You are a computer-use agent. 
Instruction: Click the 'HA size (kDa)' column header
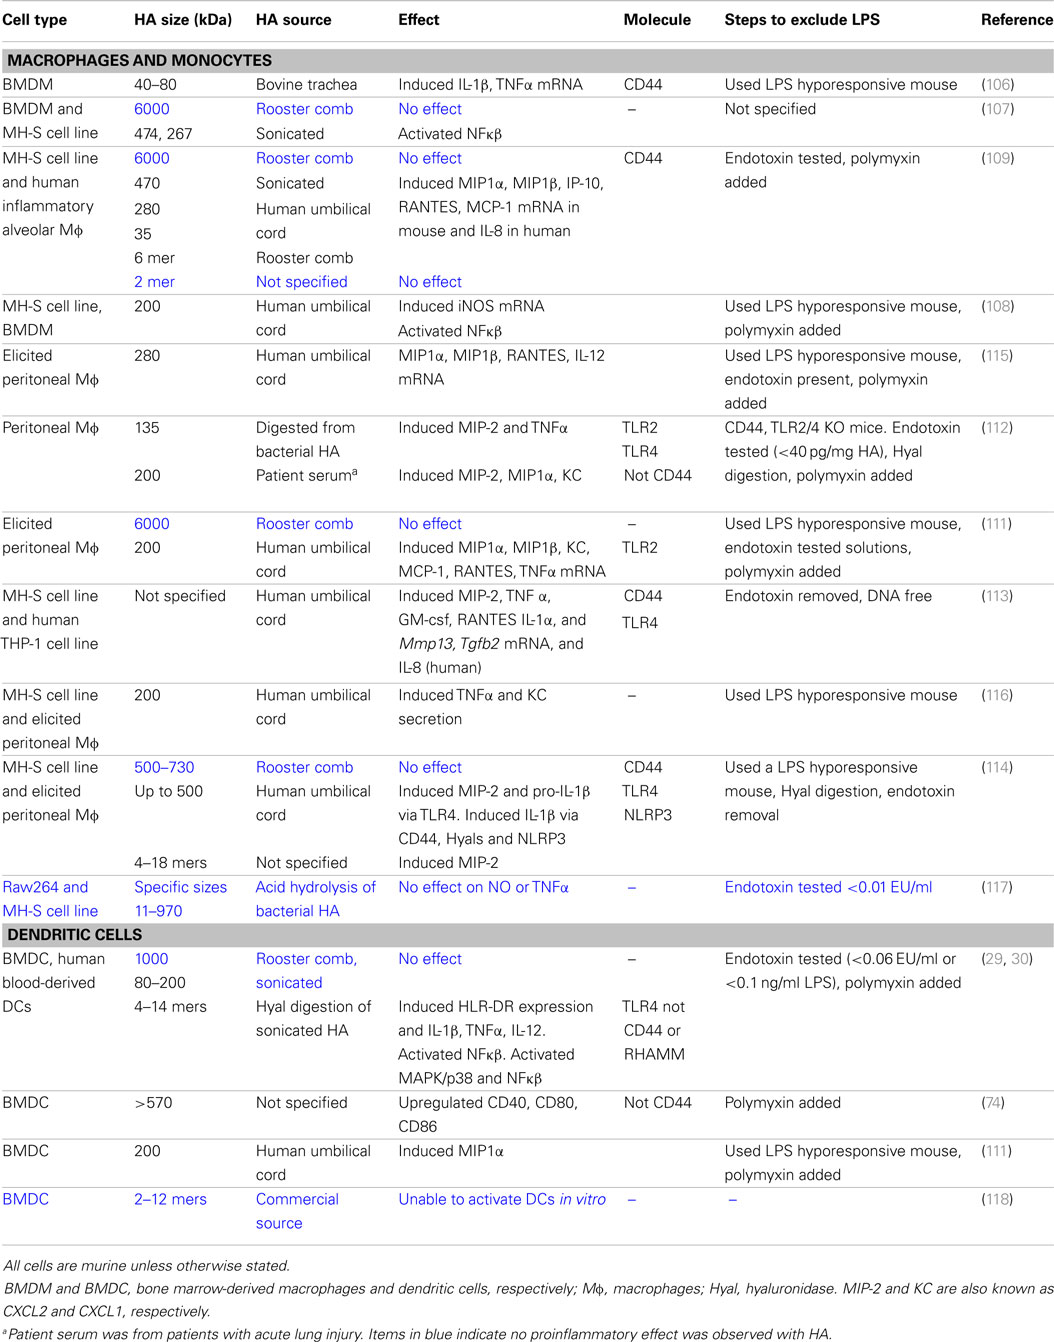[x=183, y=19]
